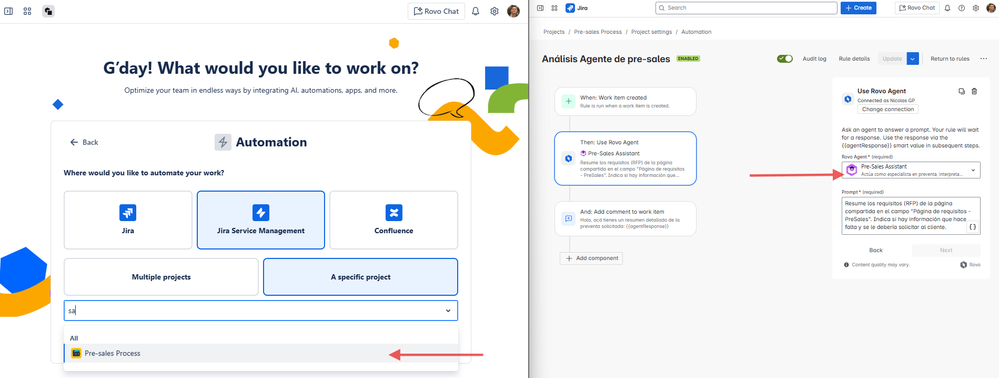Open Automation breadcrumb
This screenshot has height=378, width=999.
click(x=696, y=31)
